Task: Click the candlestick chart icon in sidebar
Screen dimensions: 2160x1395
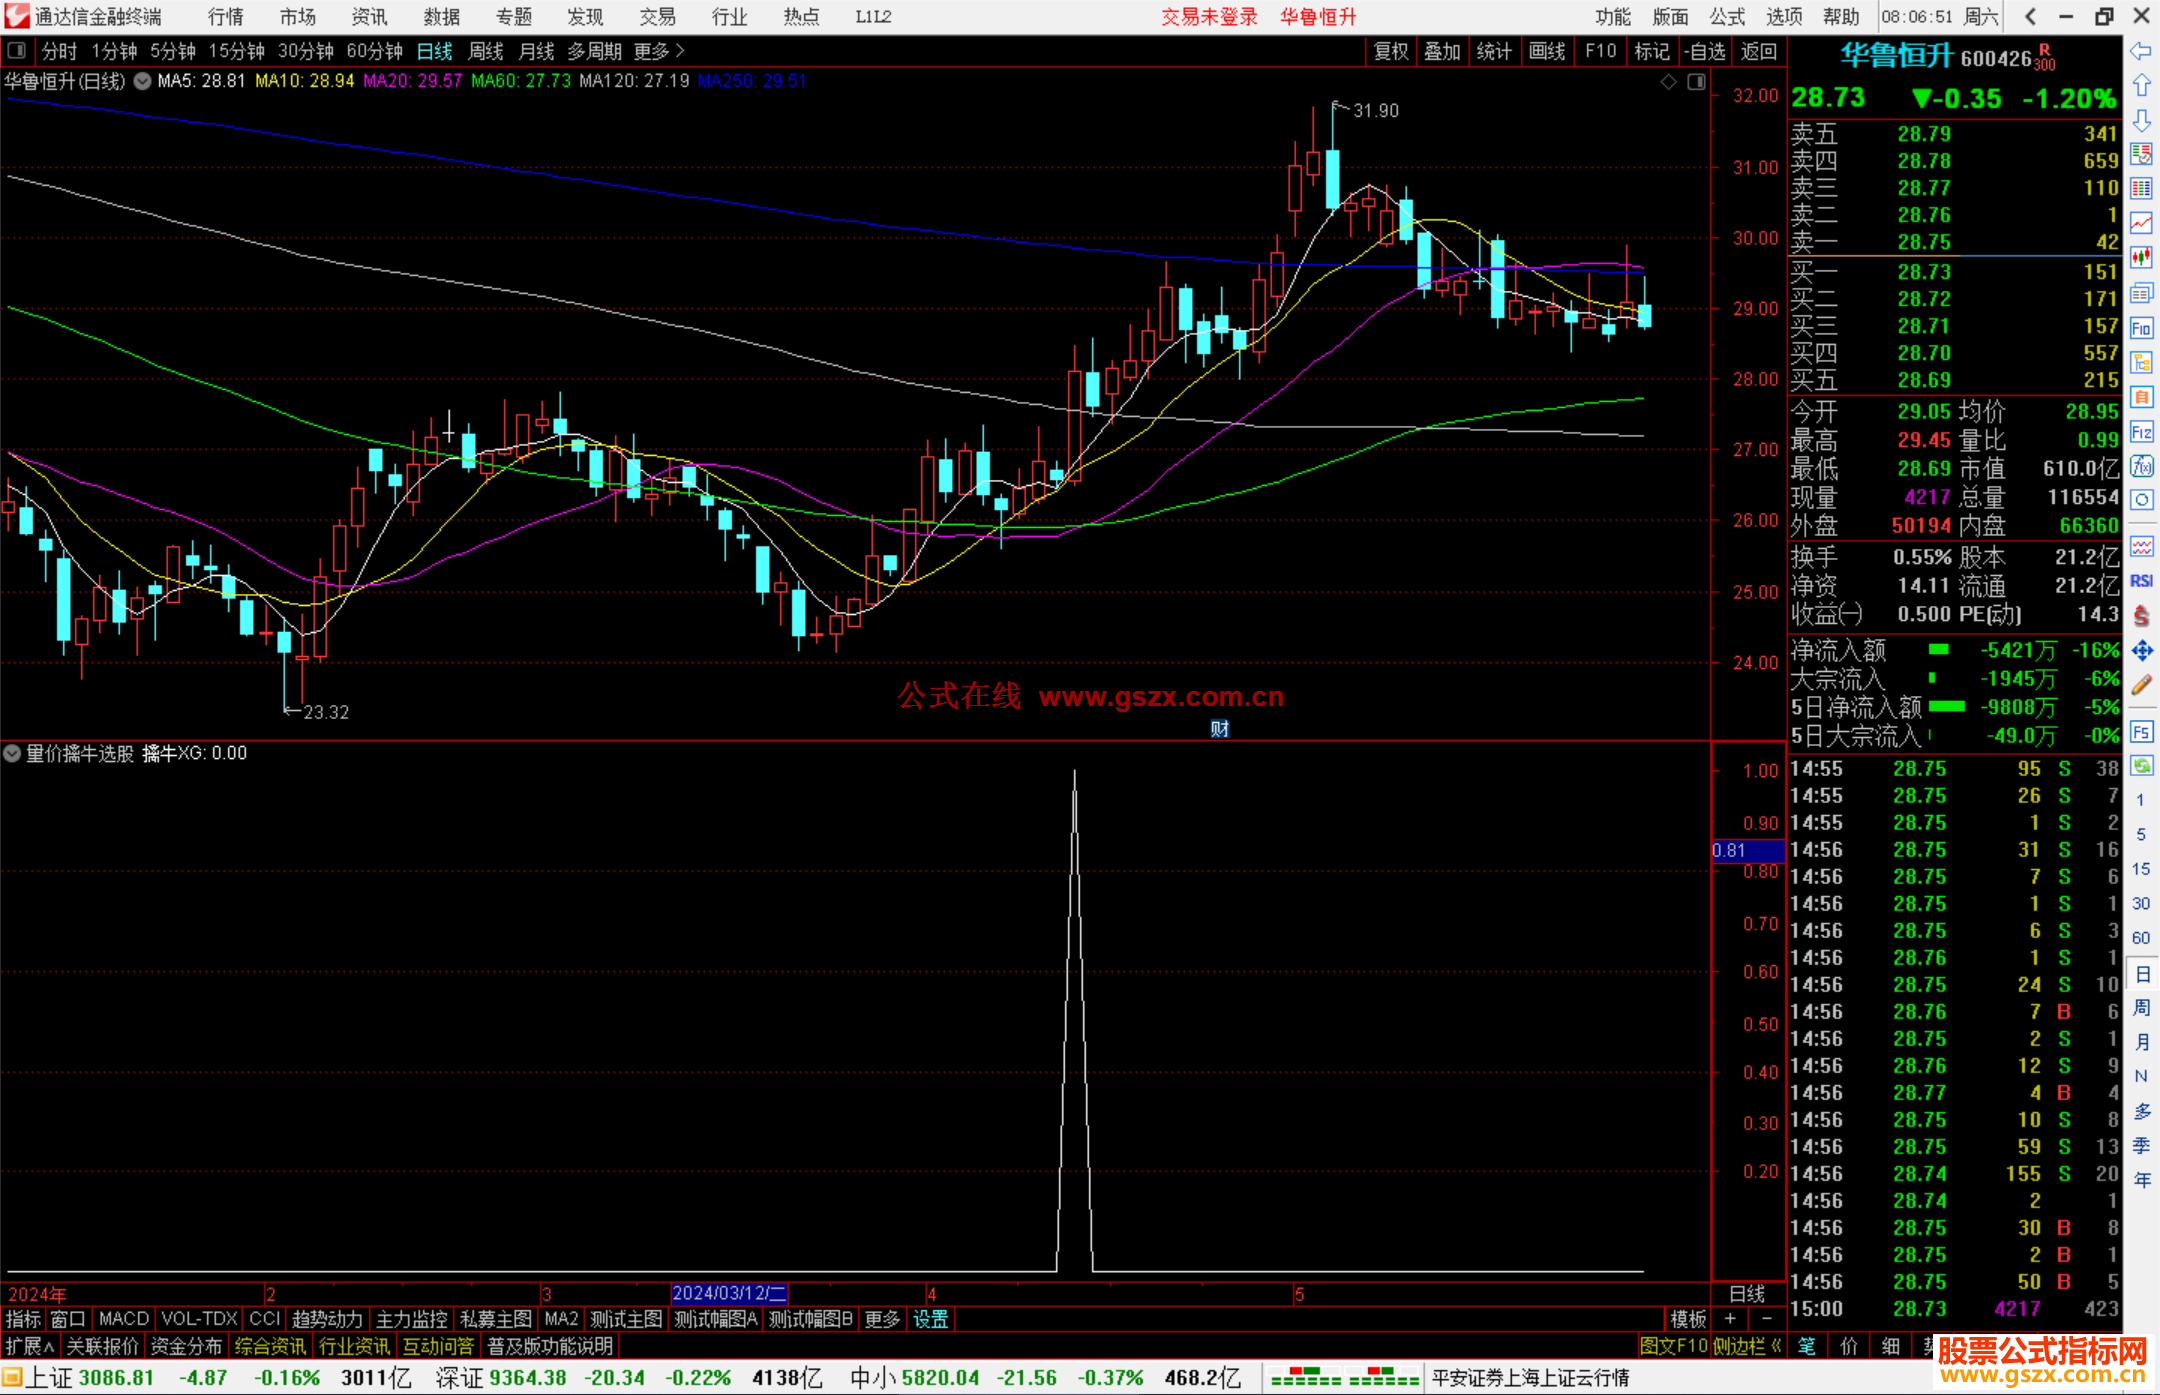Action: [x=2141, y=258]
